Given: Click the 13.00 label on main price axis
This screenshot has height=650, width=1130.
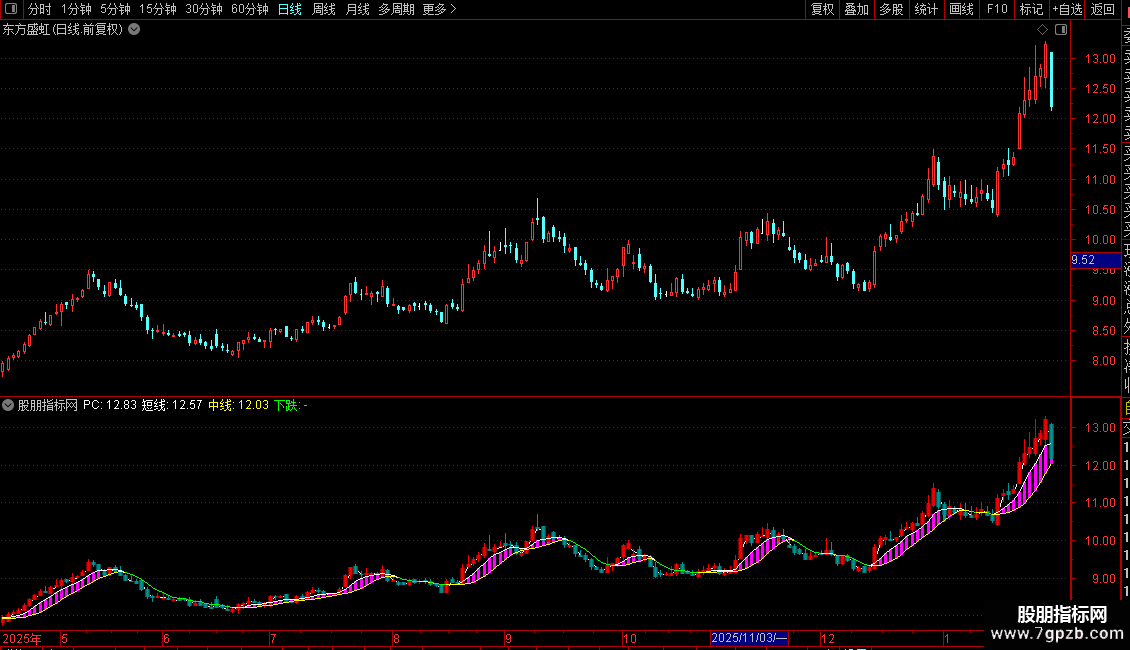Looking at the screenshot, I should (x=1100, y=58).
